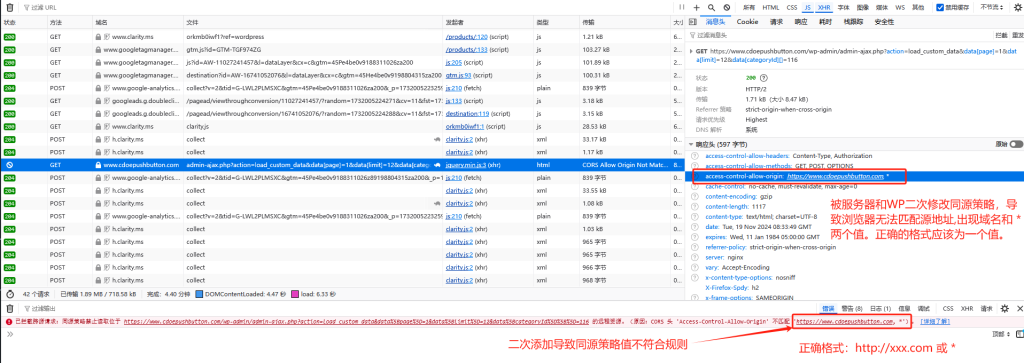Image resolution: width=1024 pixels, height=363 pixels.
Task: Clear the console output with trash icon
Action: tap(9, 308)
